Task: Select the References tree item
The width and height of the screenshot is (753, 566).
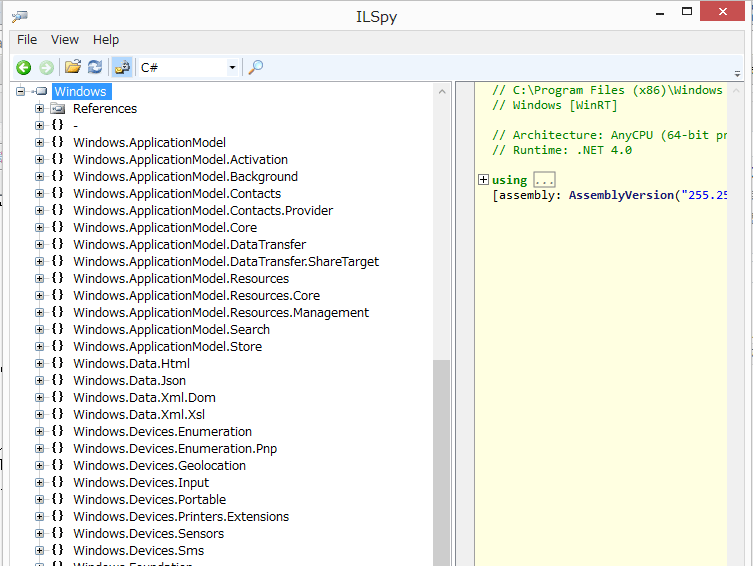Action: click(105, 108)
